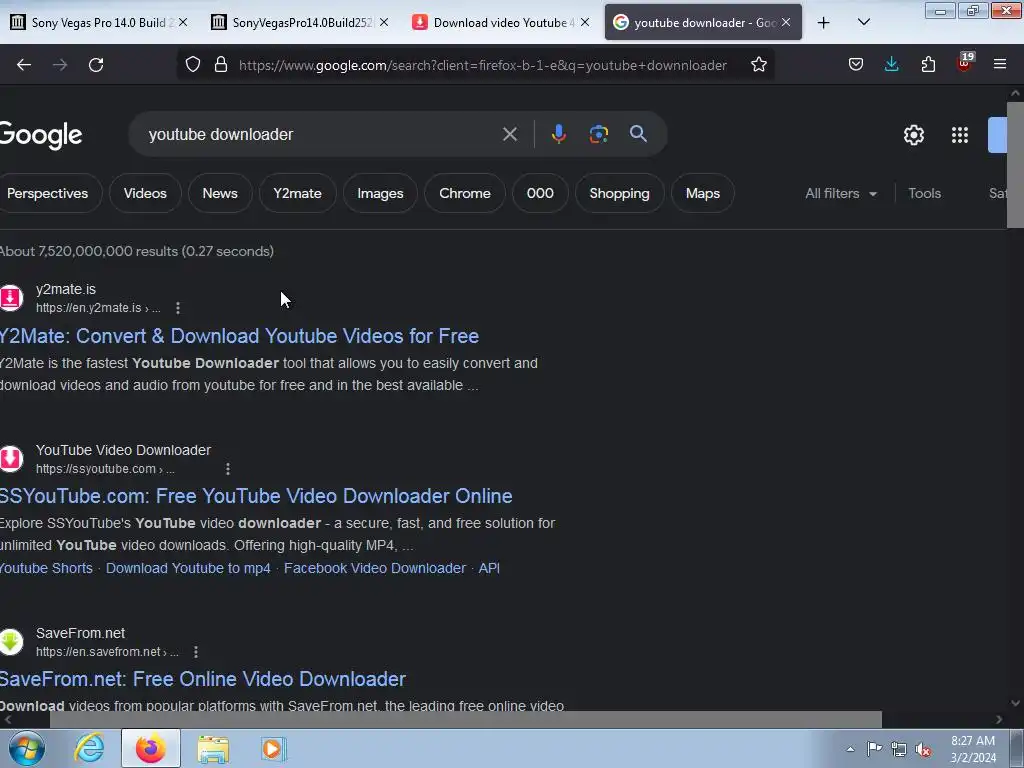The height and width of the screenshot is (768, 1024).
Task: Open the Firefox application menu
Action: click(x=1000, y=65)
